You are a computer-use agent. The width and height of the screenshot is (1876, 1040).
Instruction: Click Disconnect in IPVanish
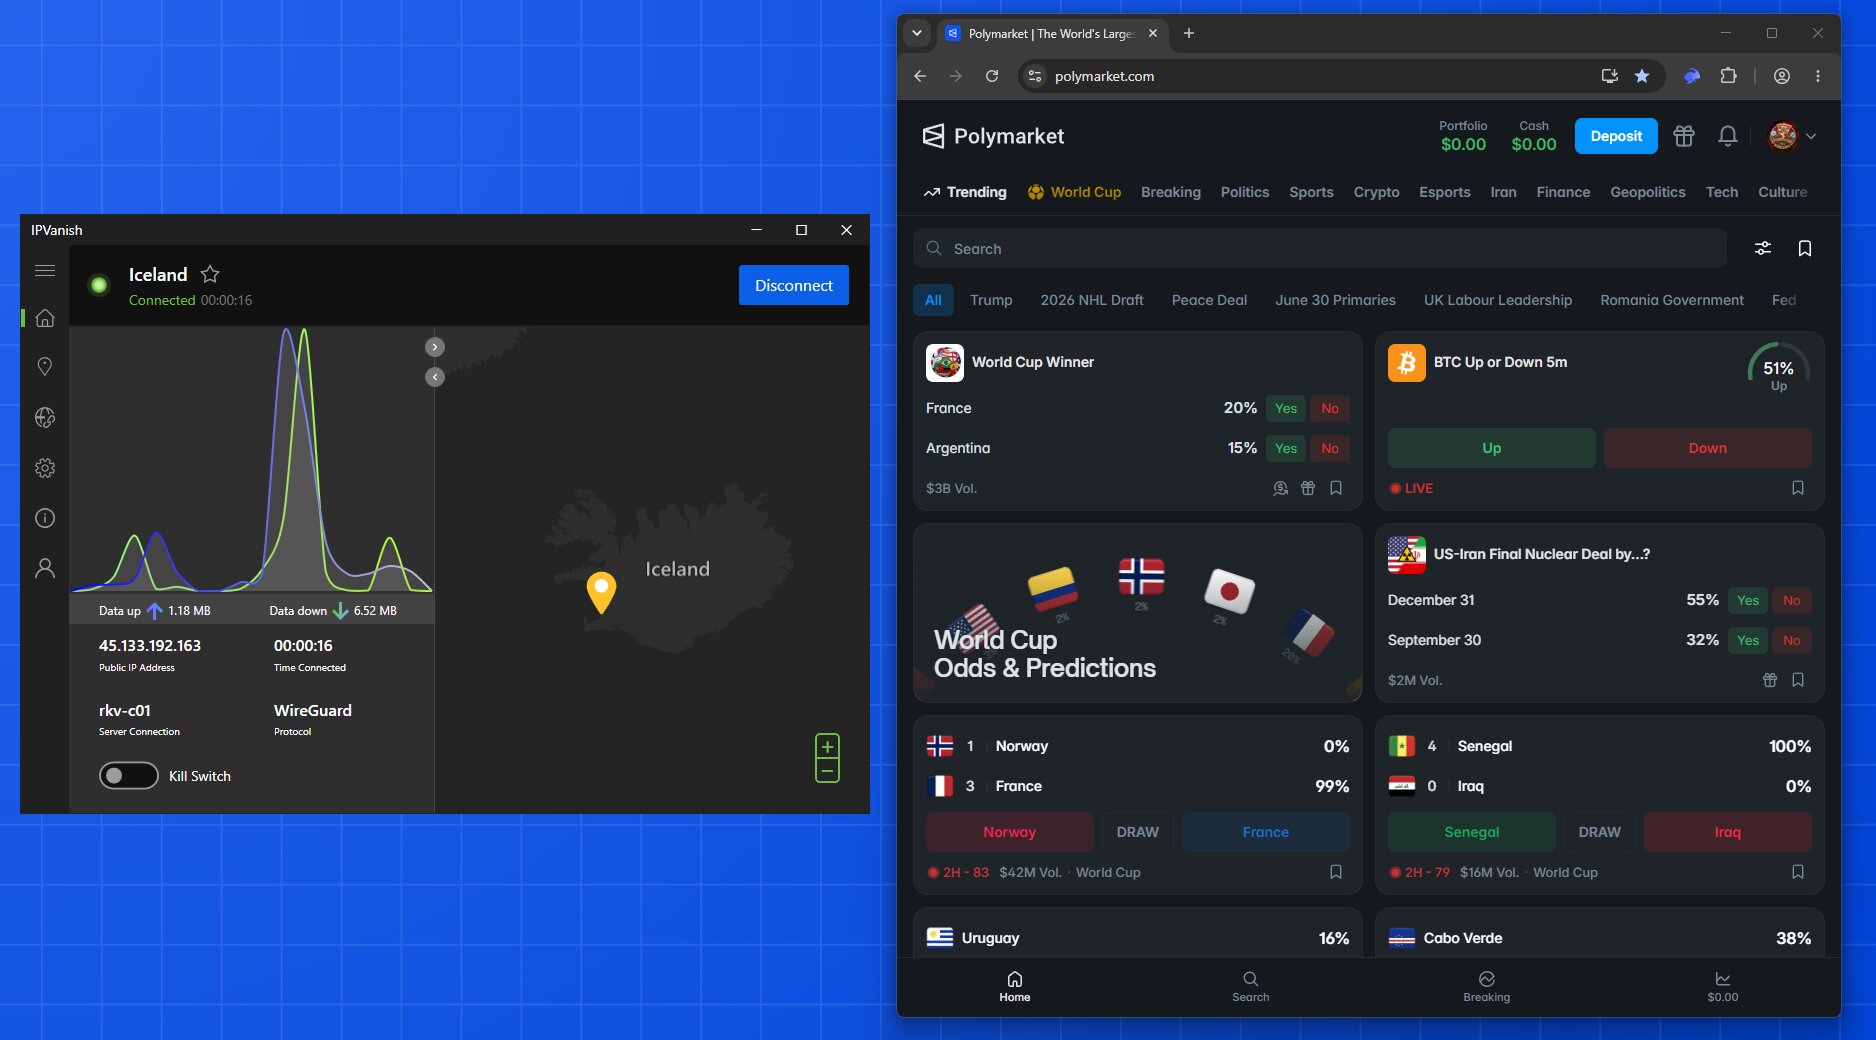[794, 285]
